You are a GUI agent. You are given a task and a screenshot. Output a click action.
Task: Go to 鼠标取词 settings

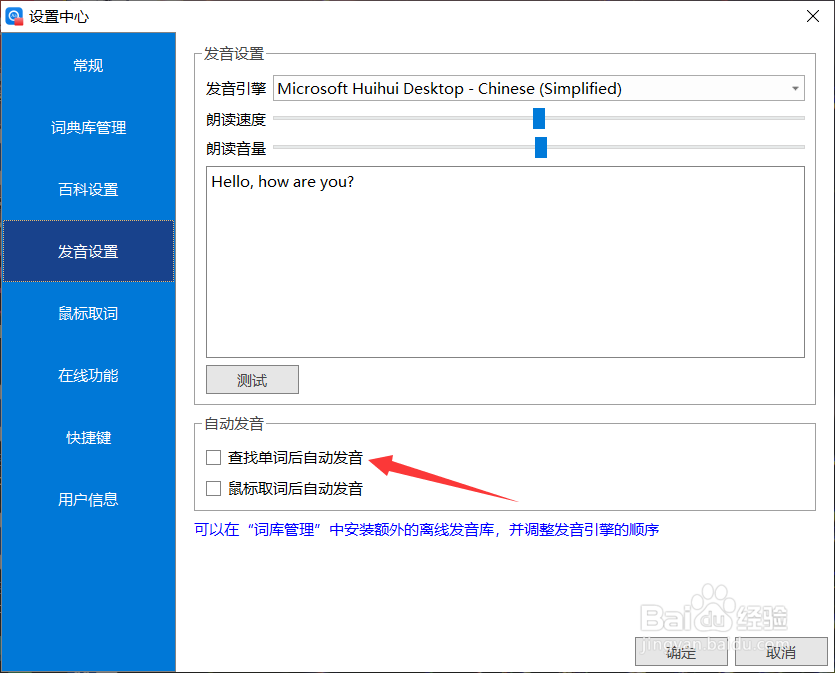[x=88, y=313]
